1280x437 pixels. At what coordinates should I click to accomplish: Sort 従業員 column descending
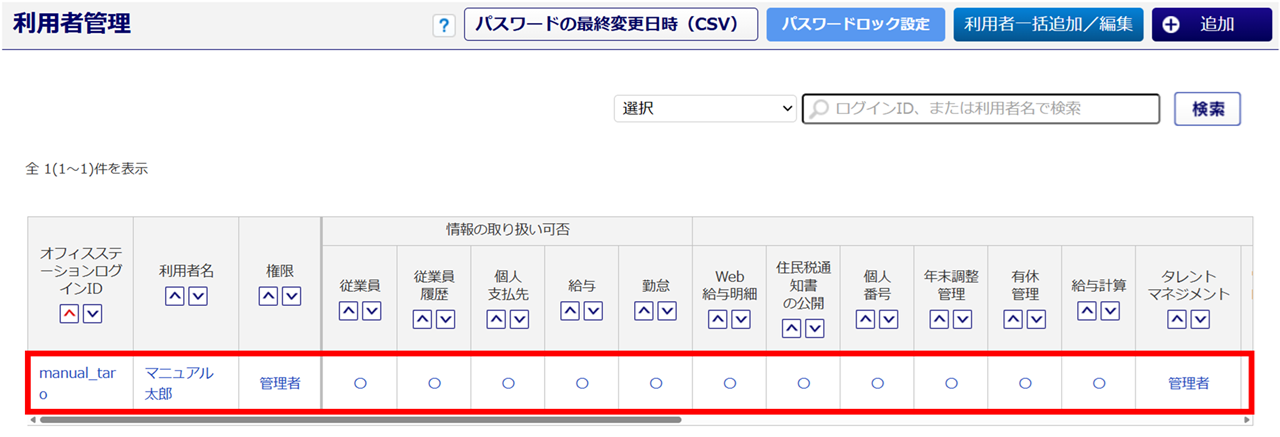372,311
